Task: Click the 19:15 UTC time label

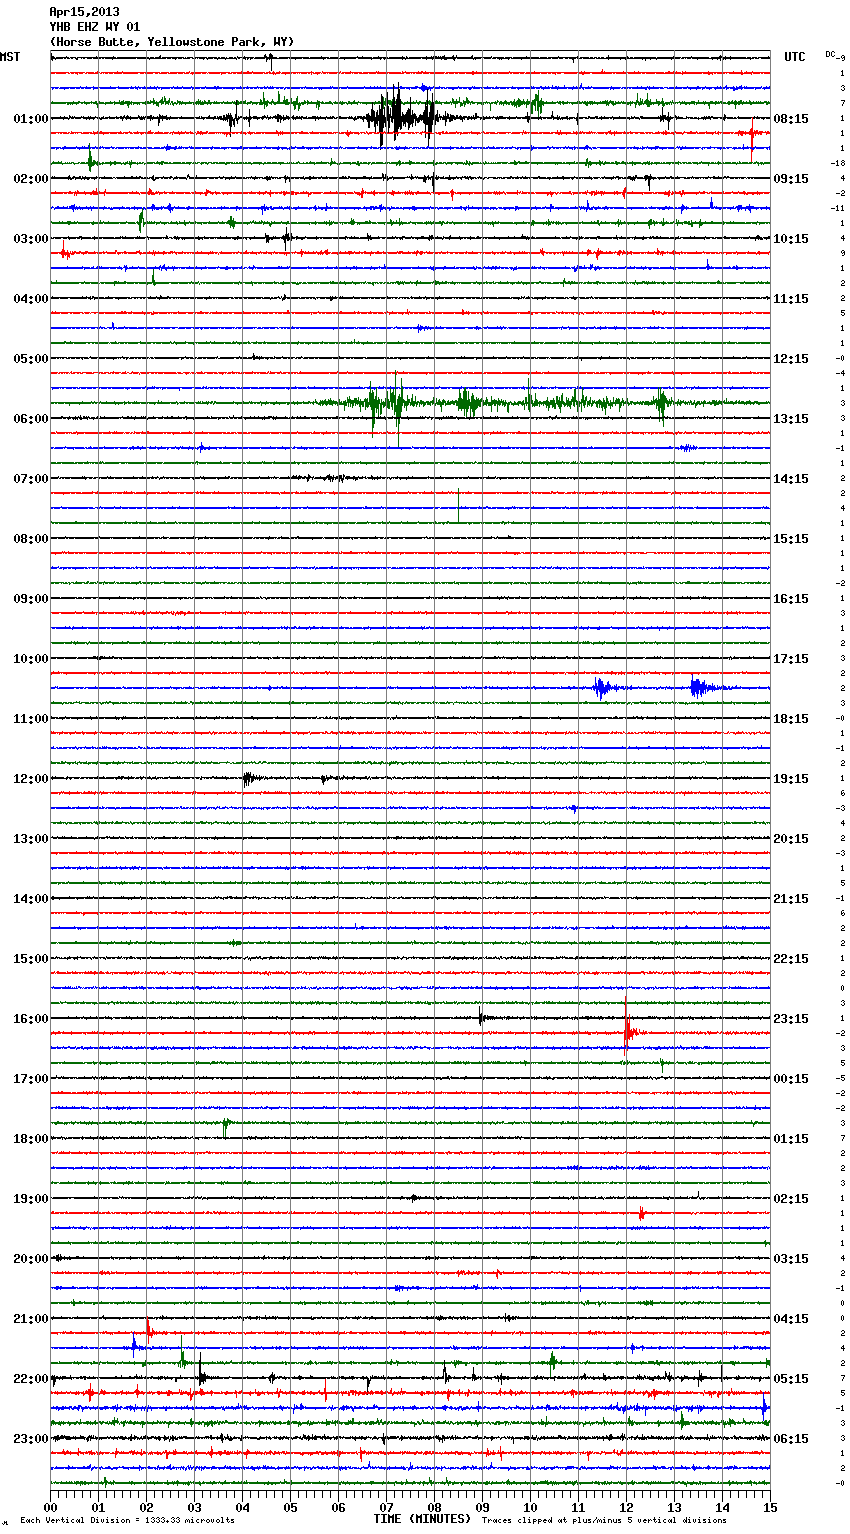Action: (x=791, y=779)
